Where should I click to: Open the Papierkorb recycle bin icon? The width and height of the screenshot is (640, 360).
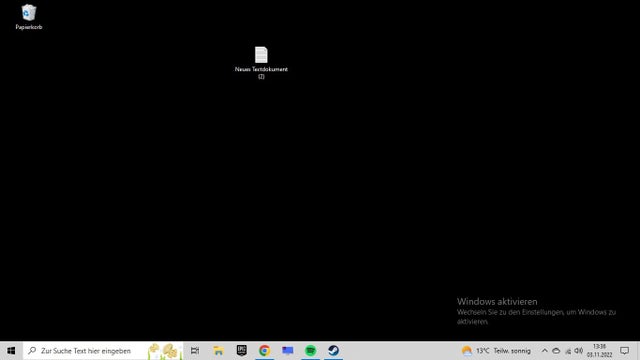(29, 17)
